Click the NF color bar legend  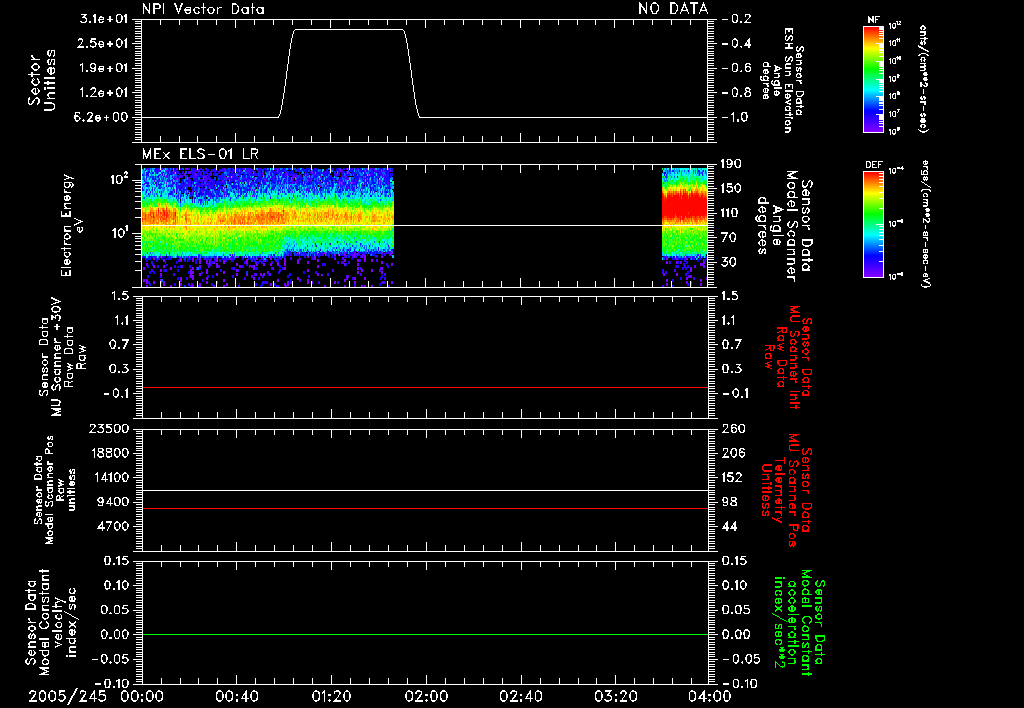pos(874,78)
